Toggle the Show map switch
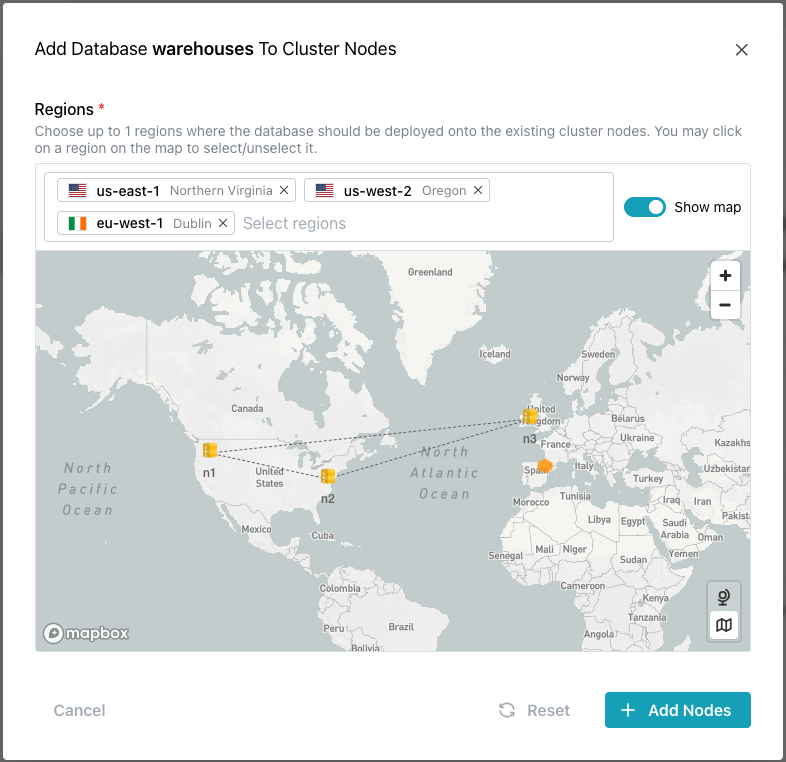 [x=645, y=207]
